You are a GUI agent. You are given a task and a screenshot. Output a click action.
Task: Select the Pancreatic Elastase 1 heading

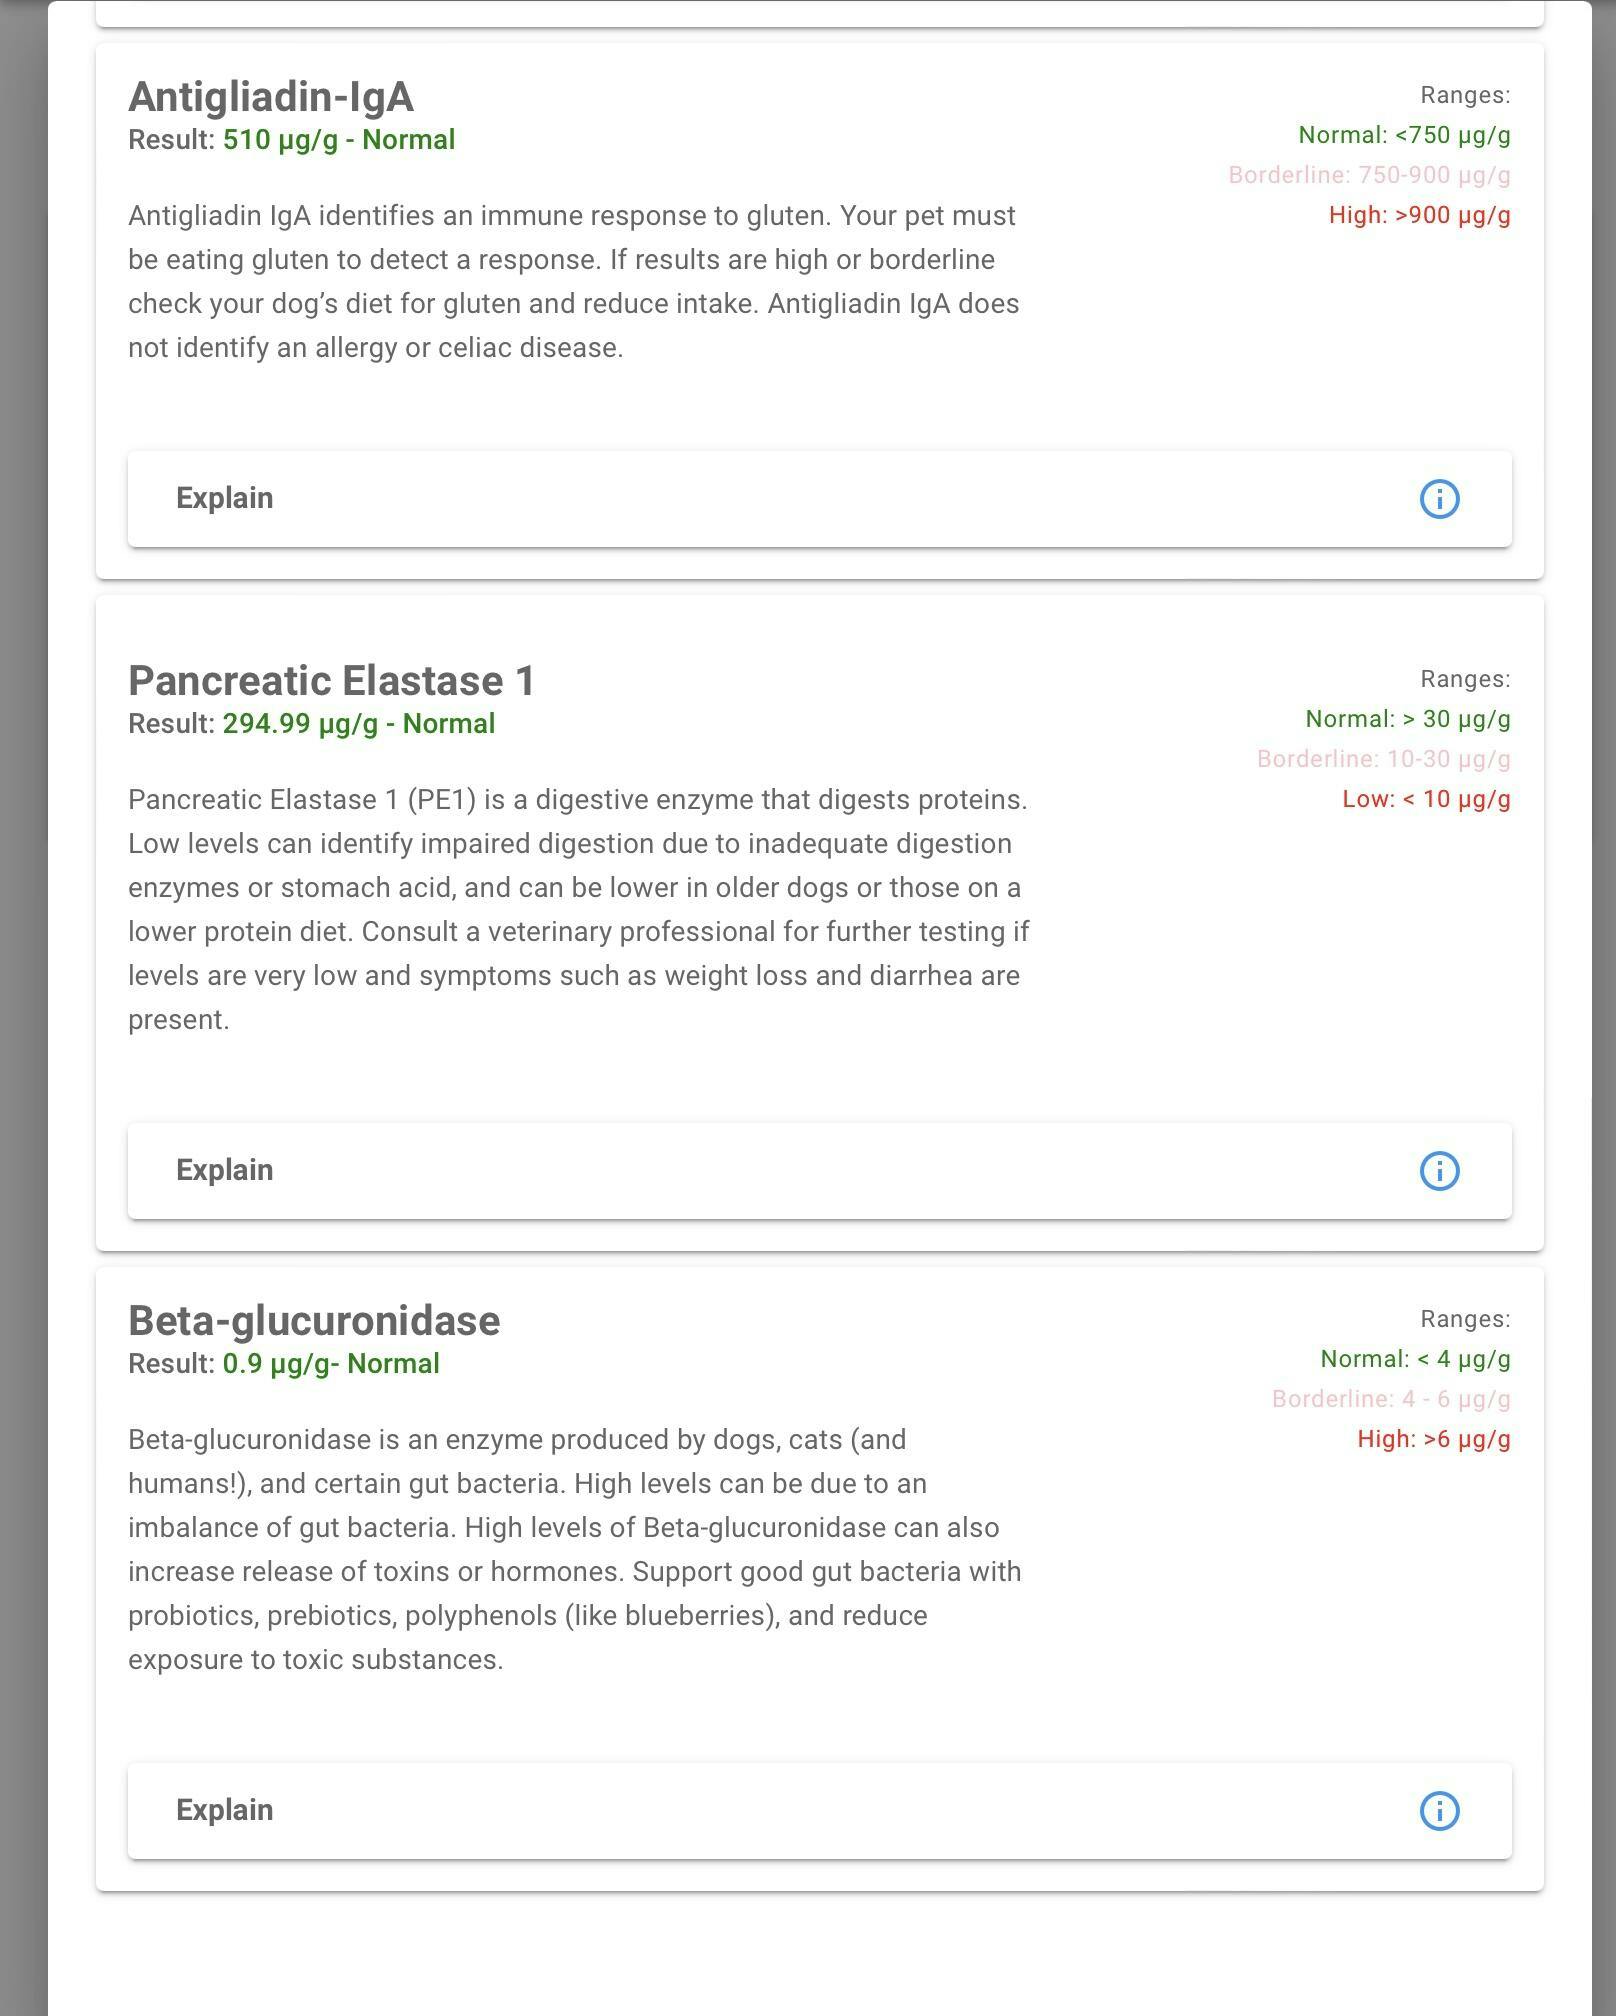[332, 681]
